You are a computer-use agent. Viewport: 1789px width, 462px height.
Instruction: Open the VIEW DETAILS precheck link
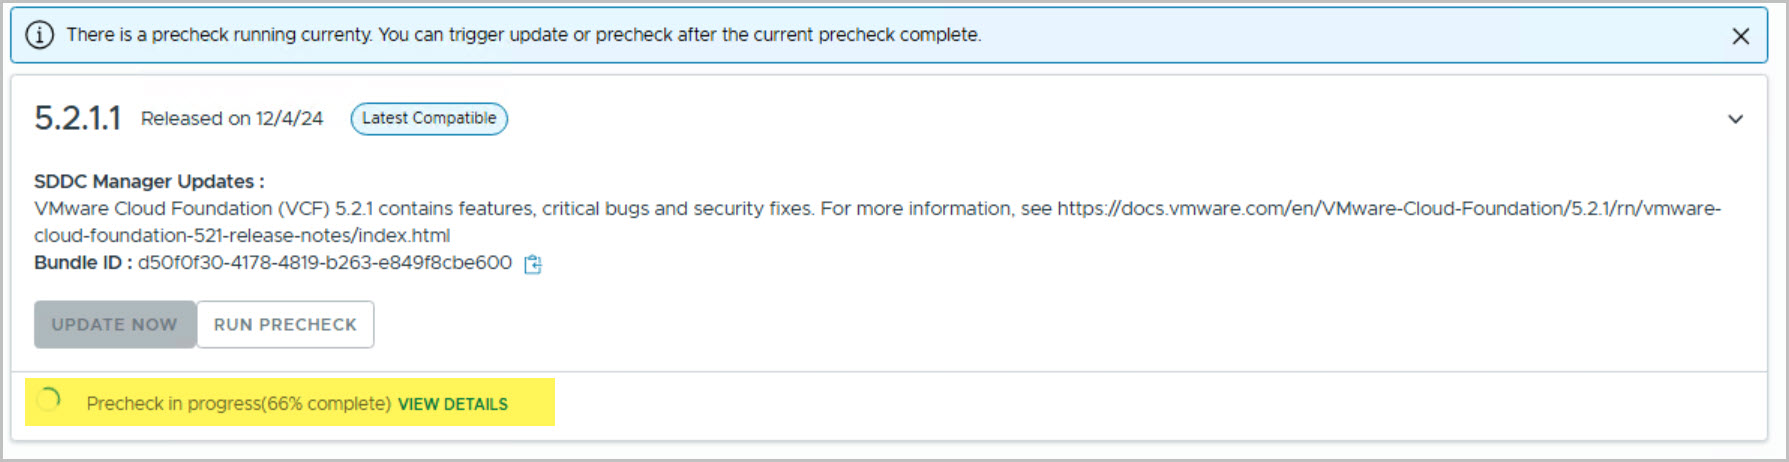(453, 404)
